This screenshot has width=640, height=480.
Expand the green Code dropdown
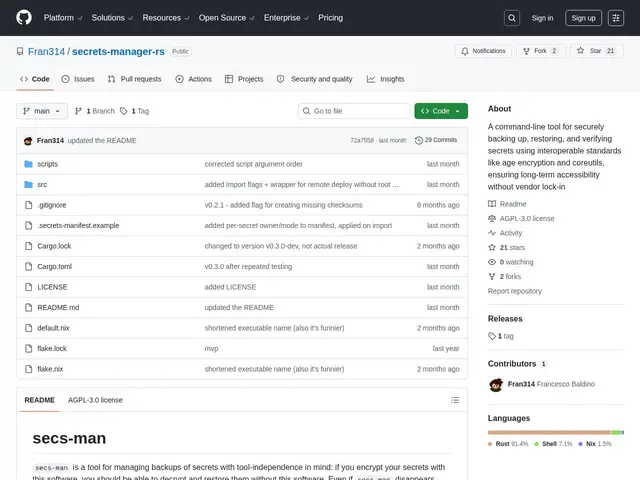tap(441, 111)
